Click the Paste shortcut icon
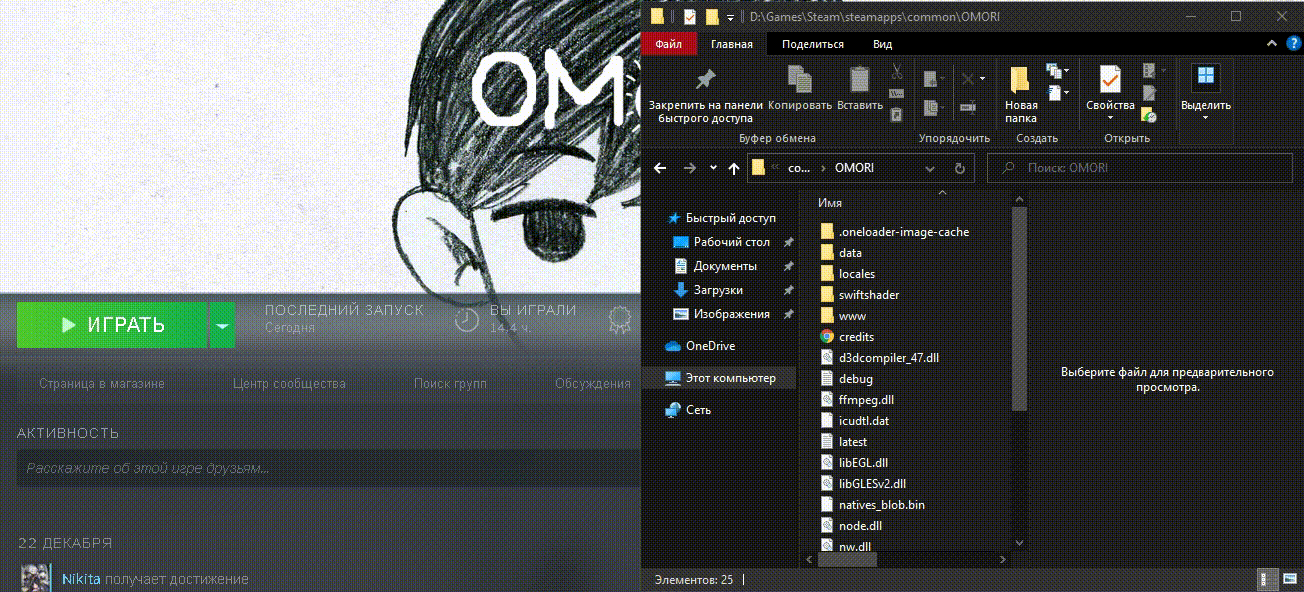1304x592 pixels. [897, 115]
